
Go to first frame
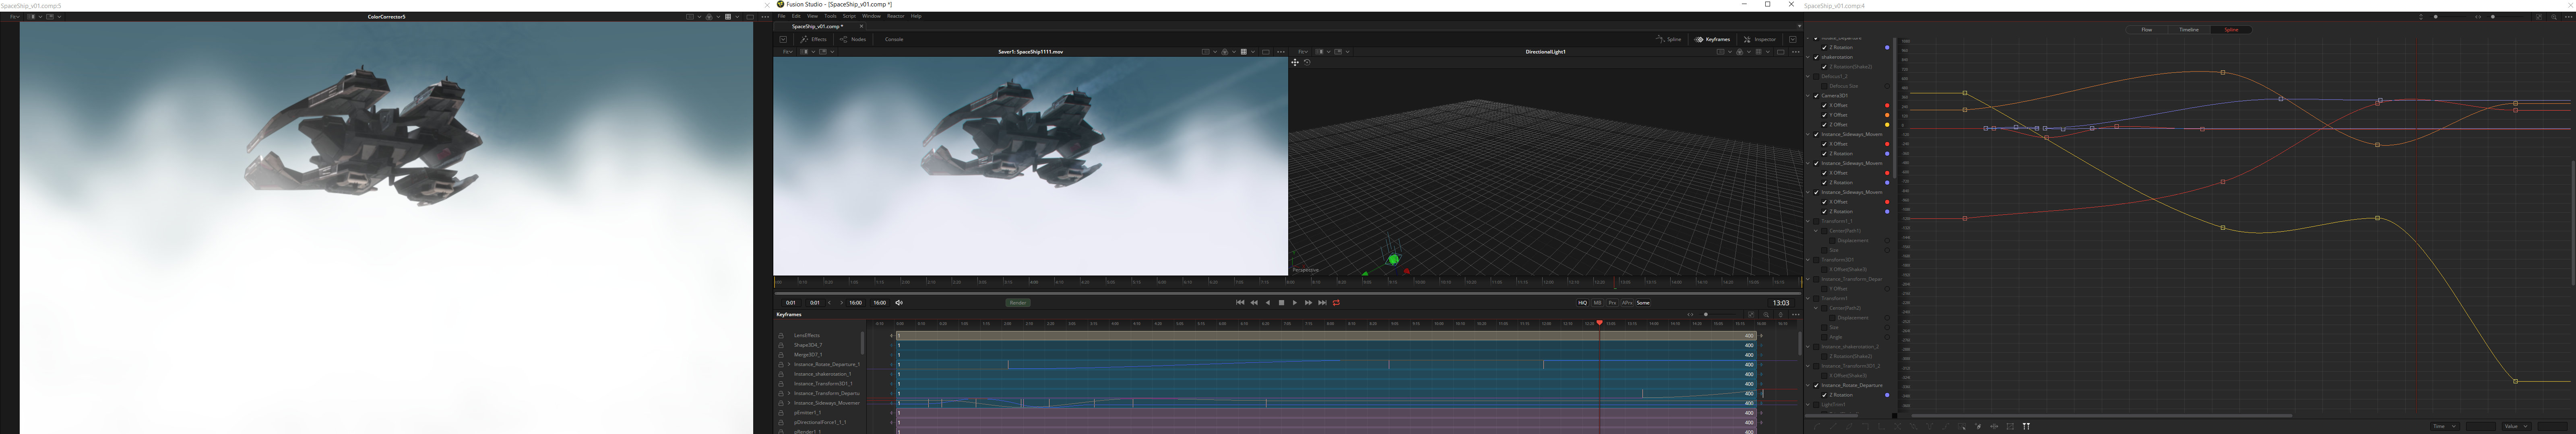[1240, 303]
